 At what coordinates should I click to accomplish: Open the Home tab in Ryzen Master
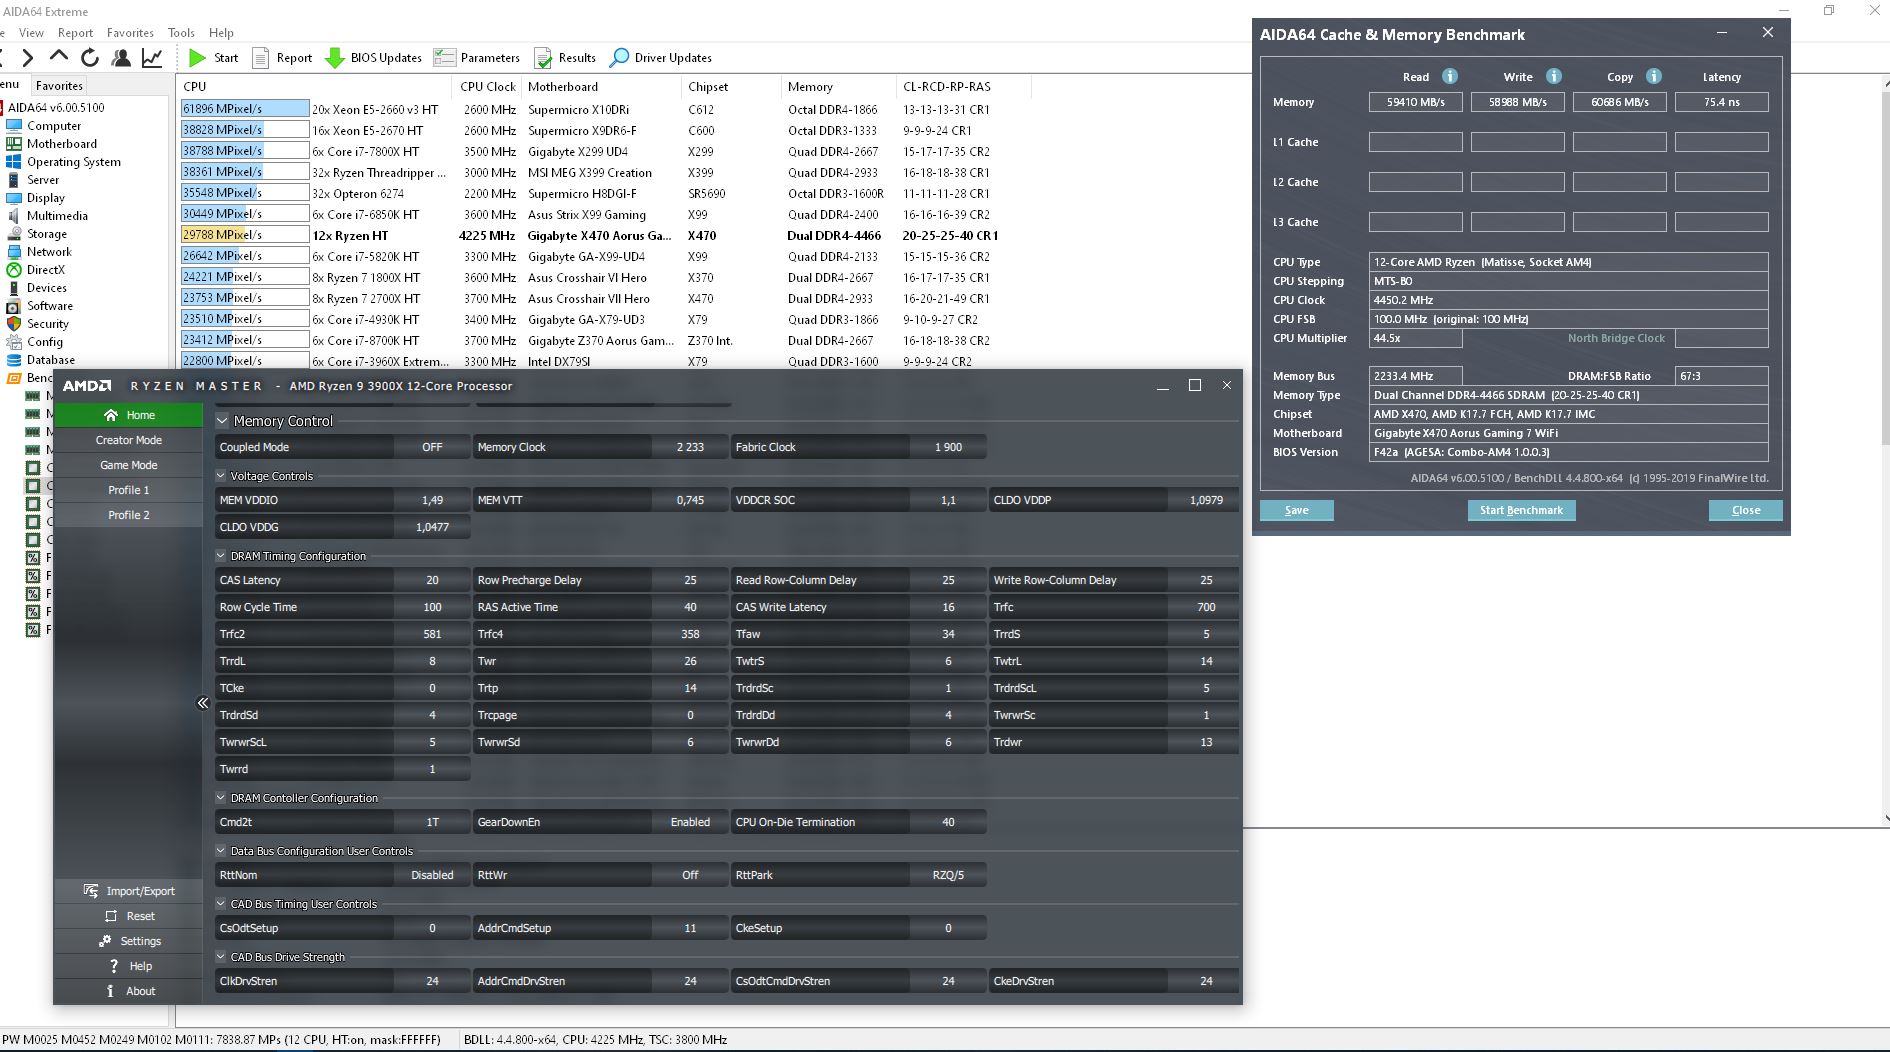tap(129, 415)
